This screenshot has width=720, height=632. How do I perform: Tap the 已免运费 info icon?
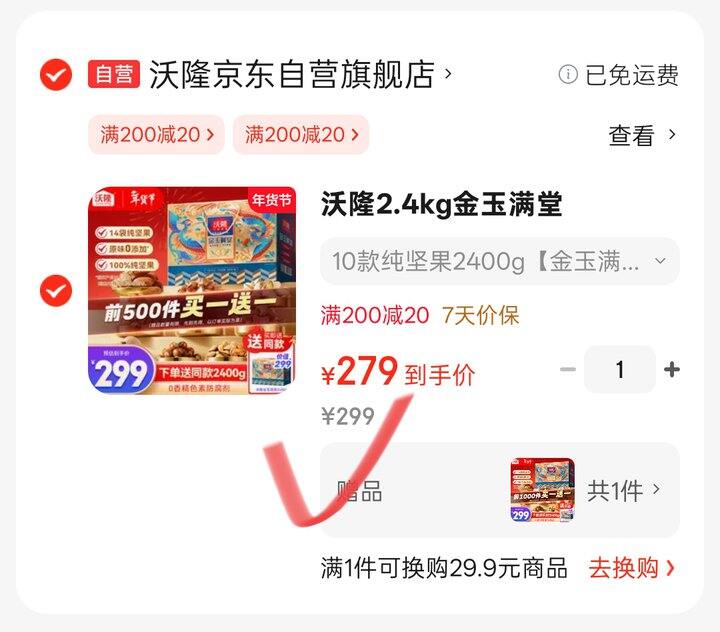[x=568, y=74]
